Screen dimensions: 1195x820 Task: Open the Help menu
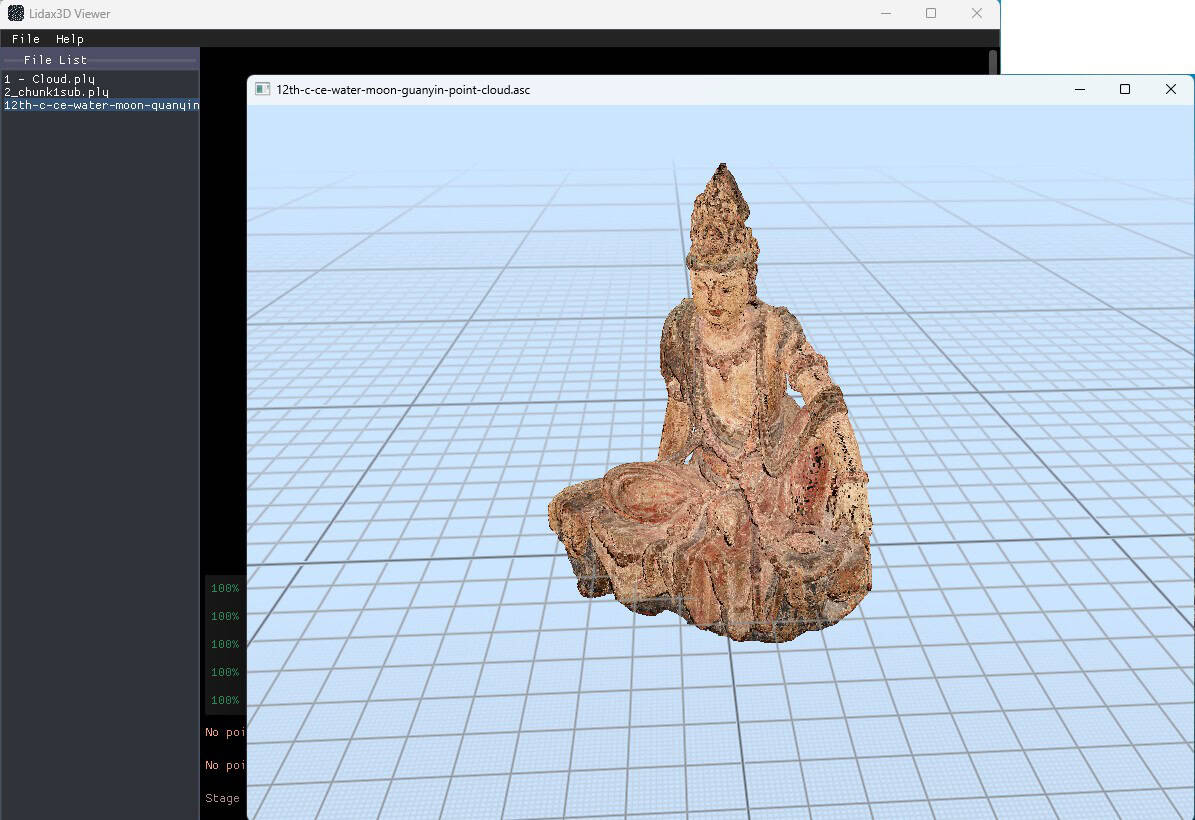70,39
